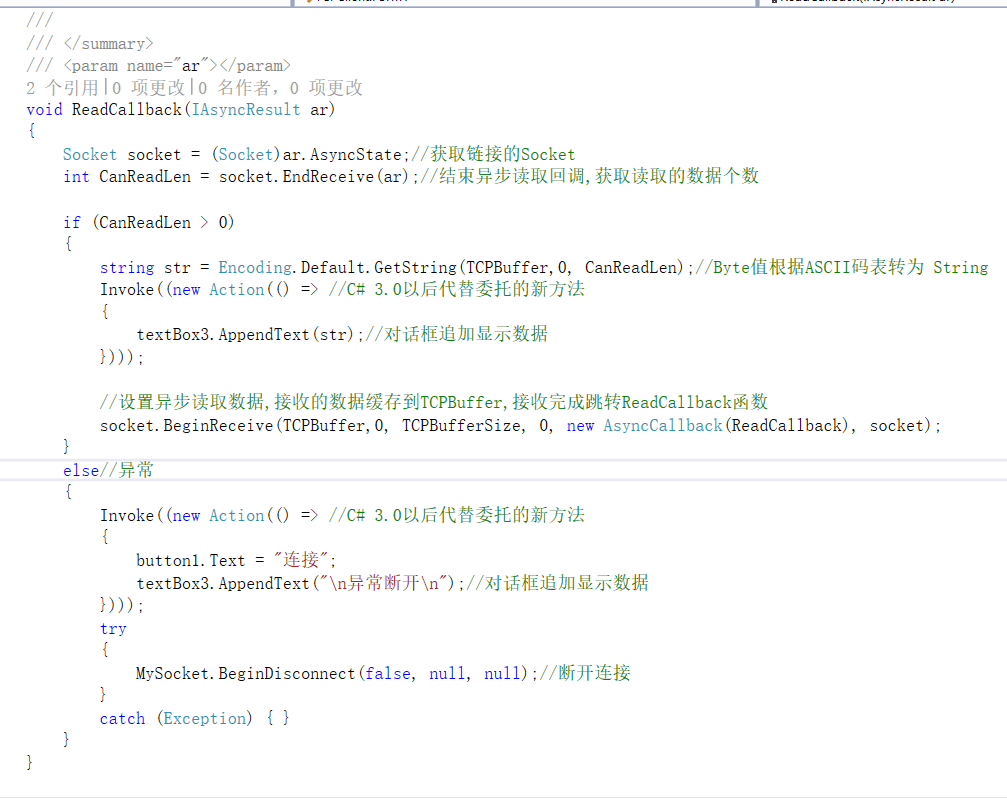Click the "AsyncCallback" type name
The image size is (1007, 798).
pyautogui.click(x=663, y=426)
